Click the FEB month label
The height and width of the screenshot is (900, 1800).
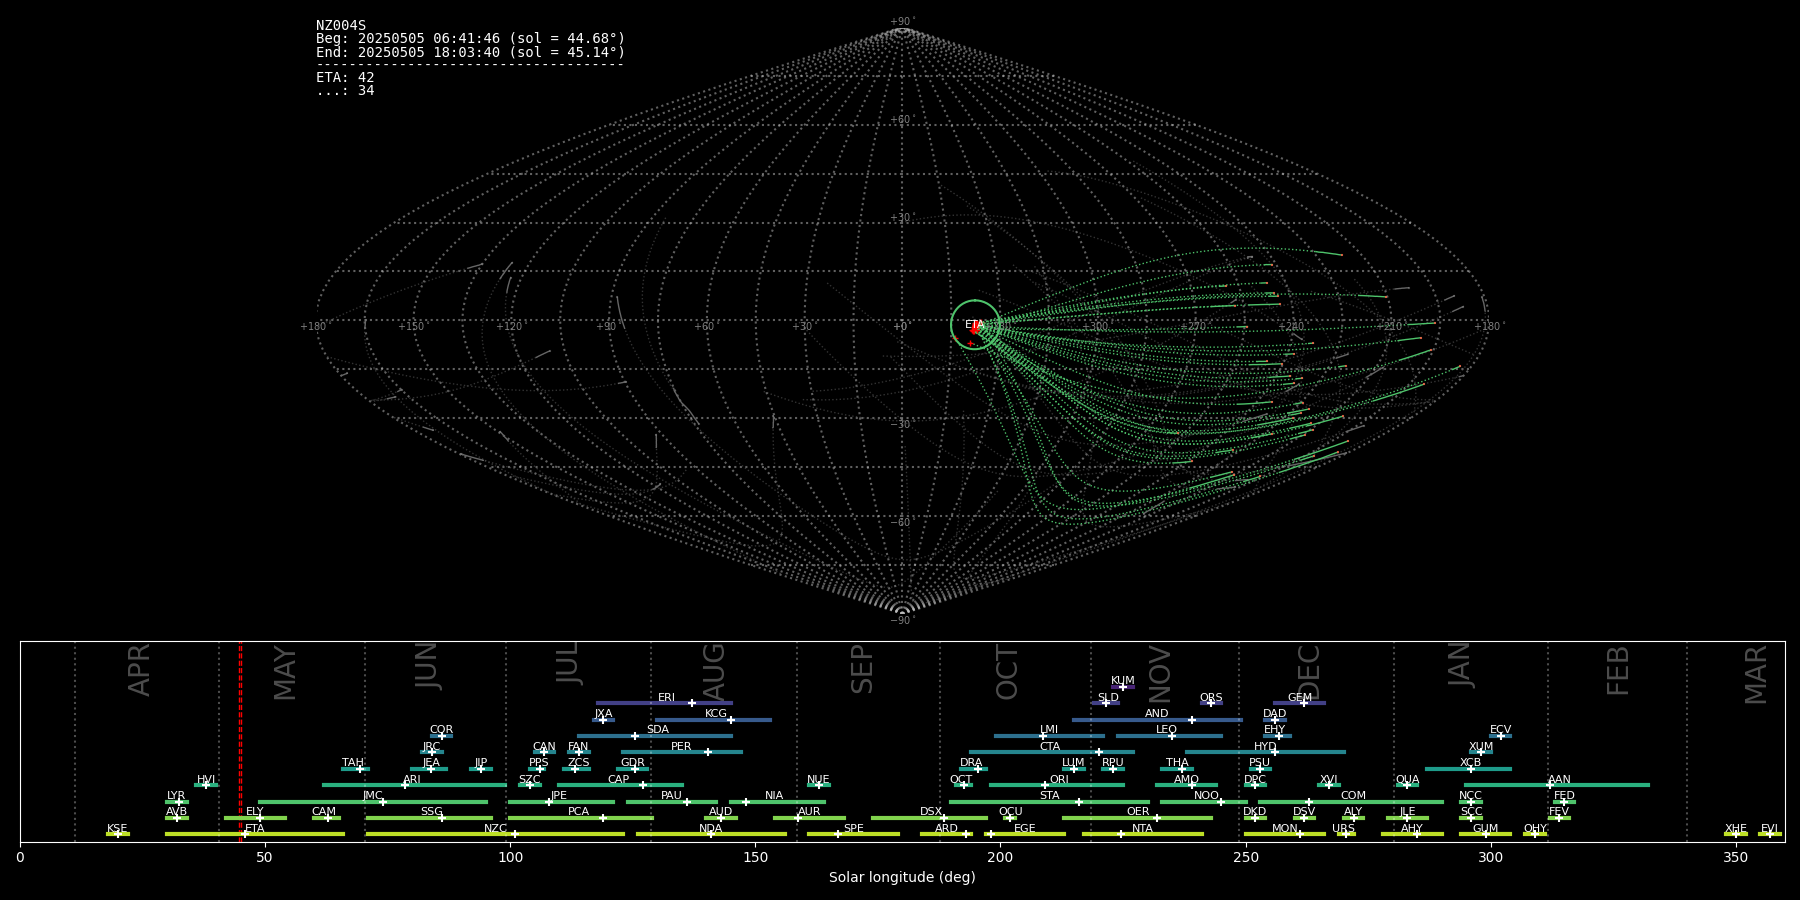click(1618, 671)
